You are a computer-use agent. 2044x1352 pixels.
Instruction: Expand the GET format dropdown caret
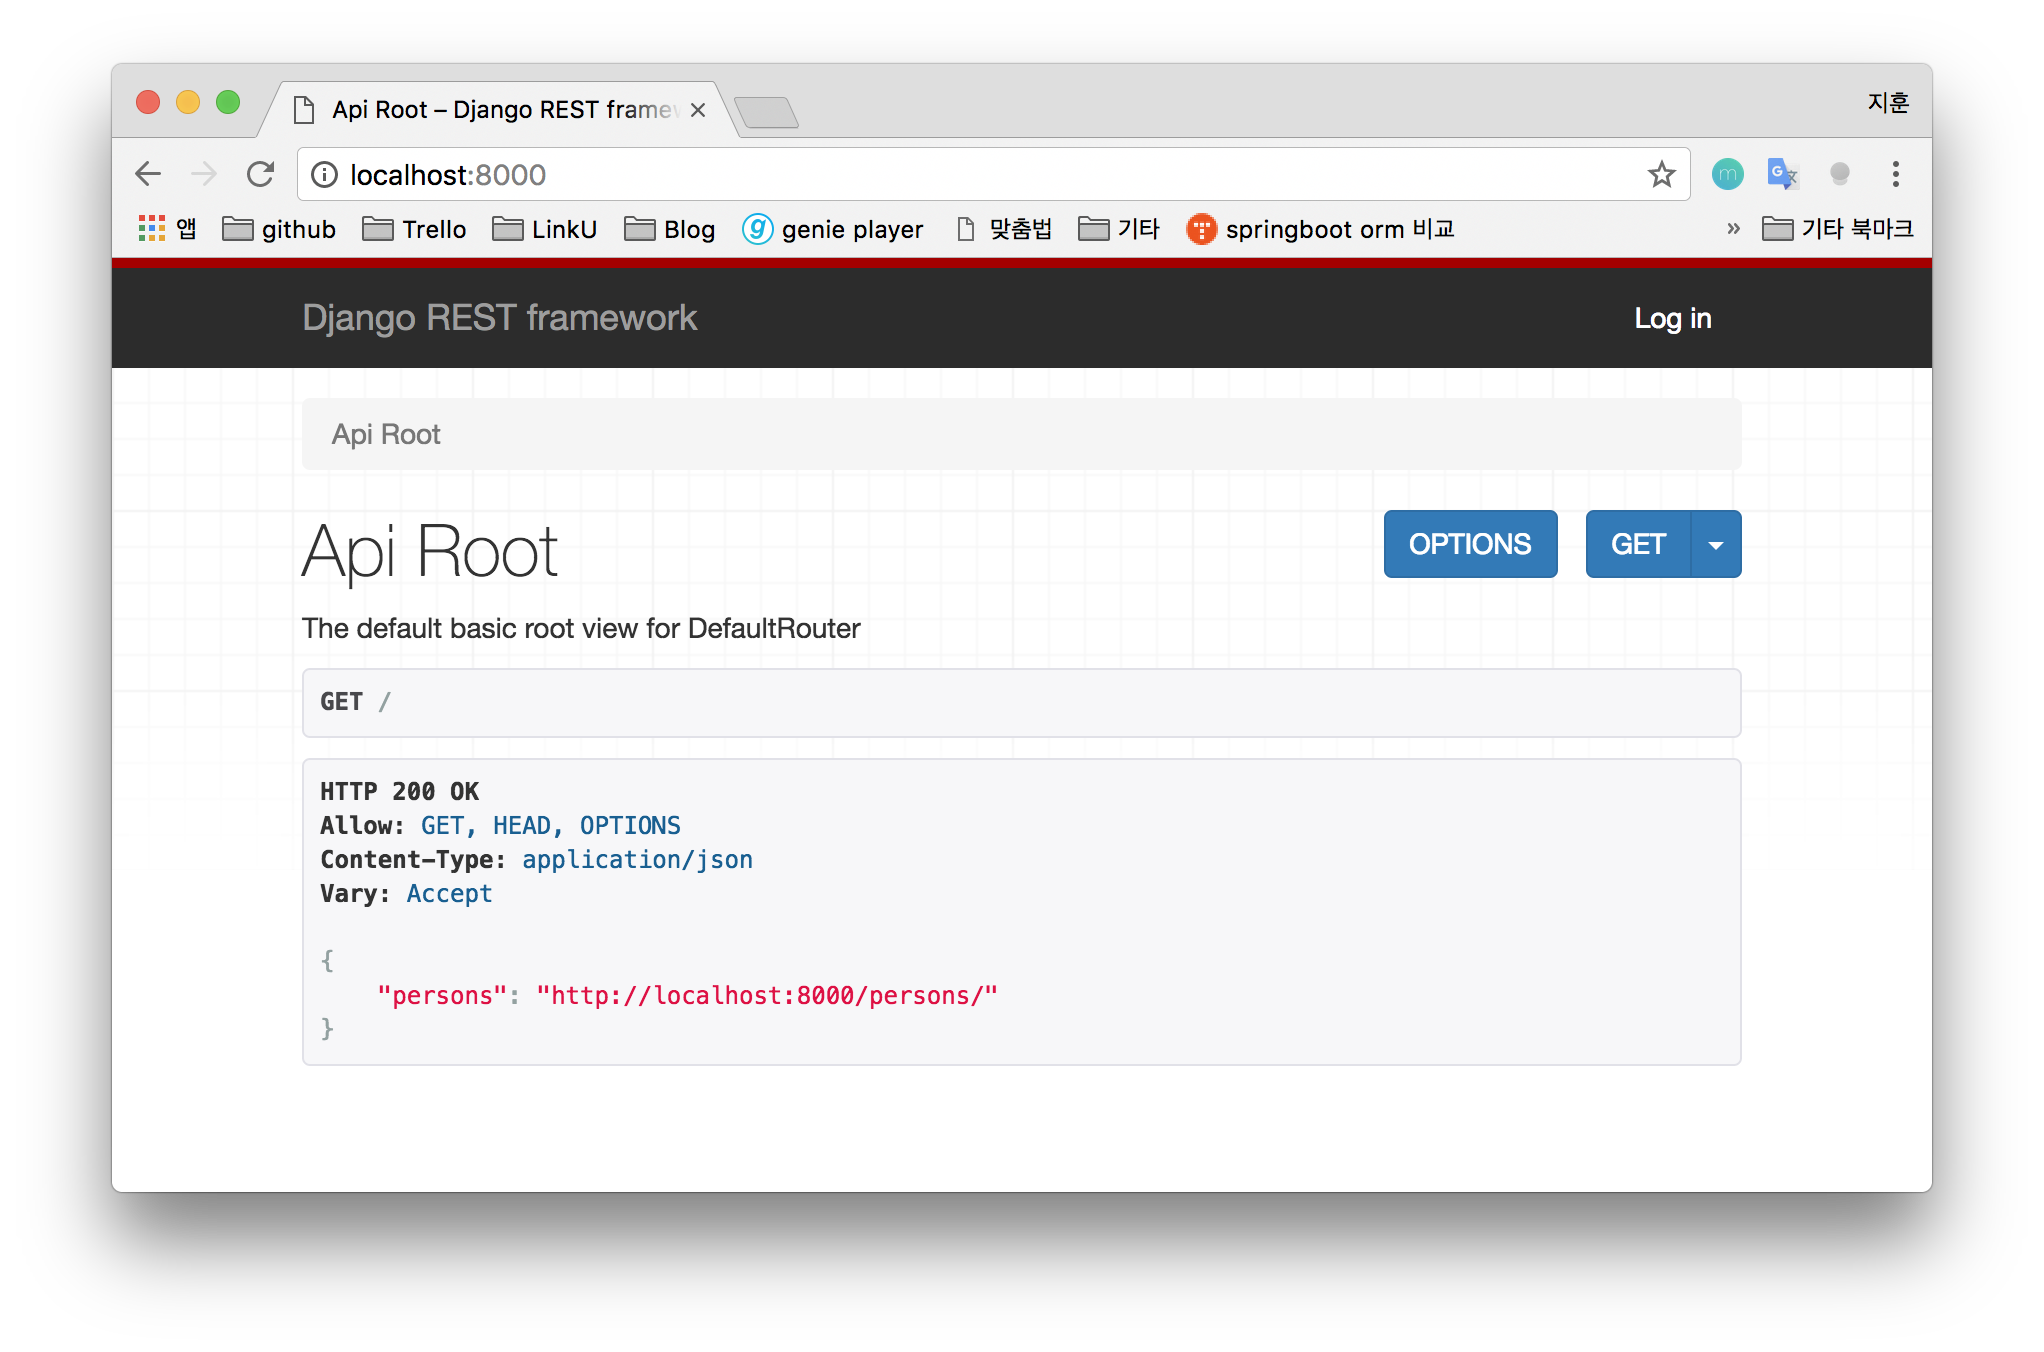click(1716, 544)
